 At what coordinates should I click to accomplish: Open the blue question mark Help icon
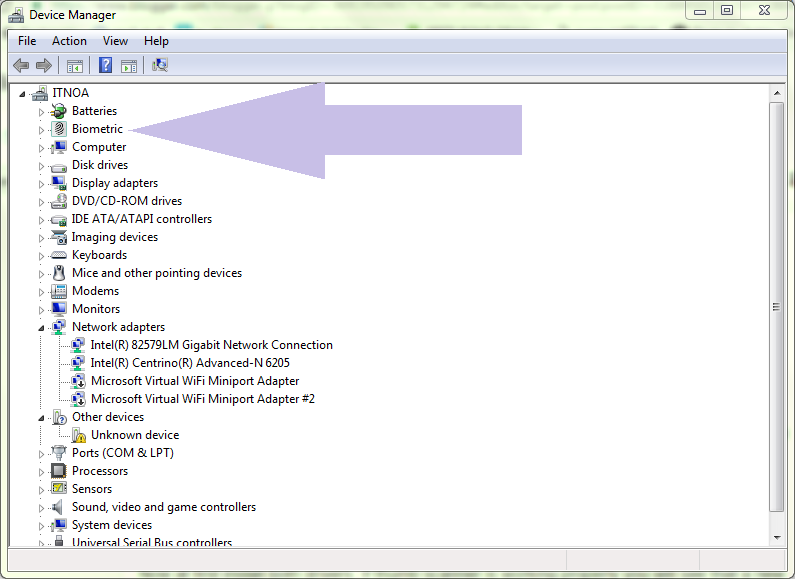coord(105,65)
